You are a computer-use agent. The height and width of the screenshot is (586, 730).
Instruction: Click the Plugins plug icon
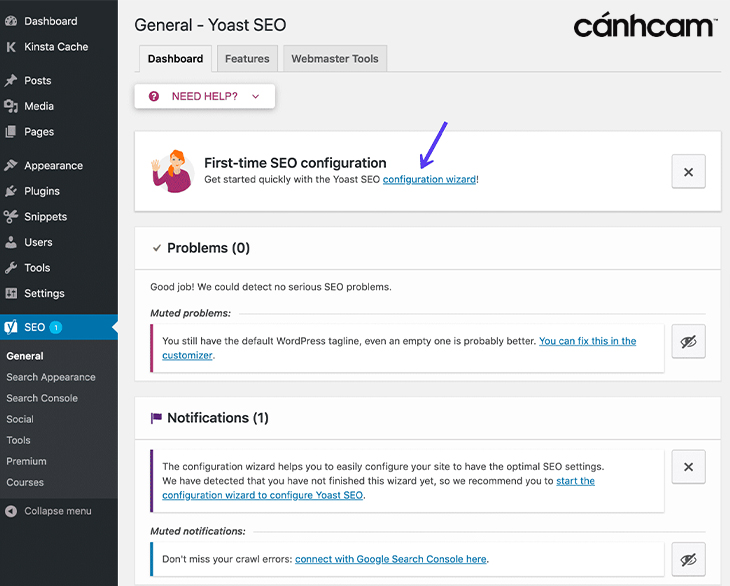tap(11, 191)
